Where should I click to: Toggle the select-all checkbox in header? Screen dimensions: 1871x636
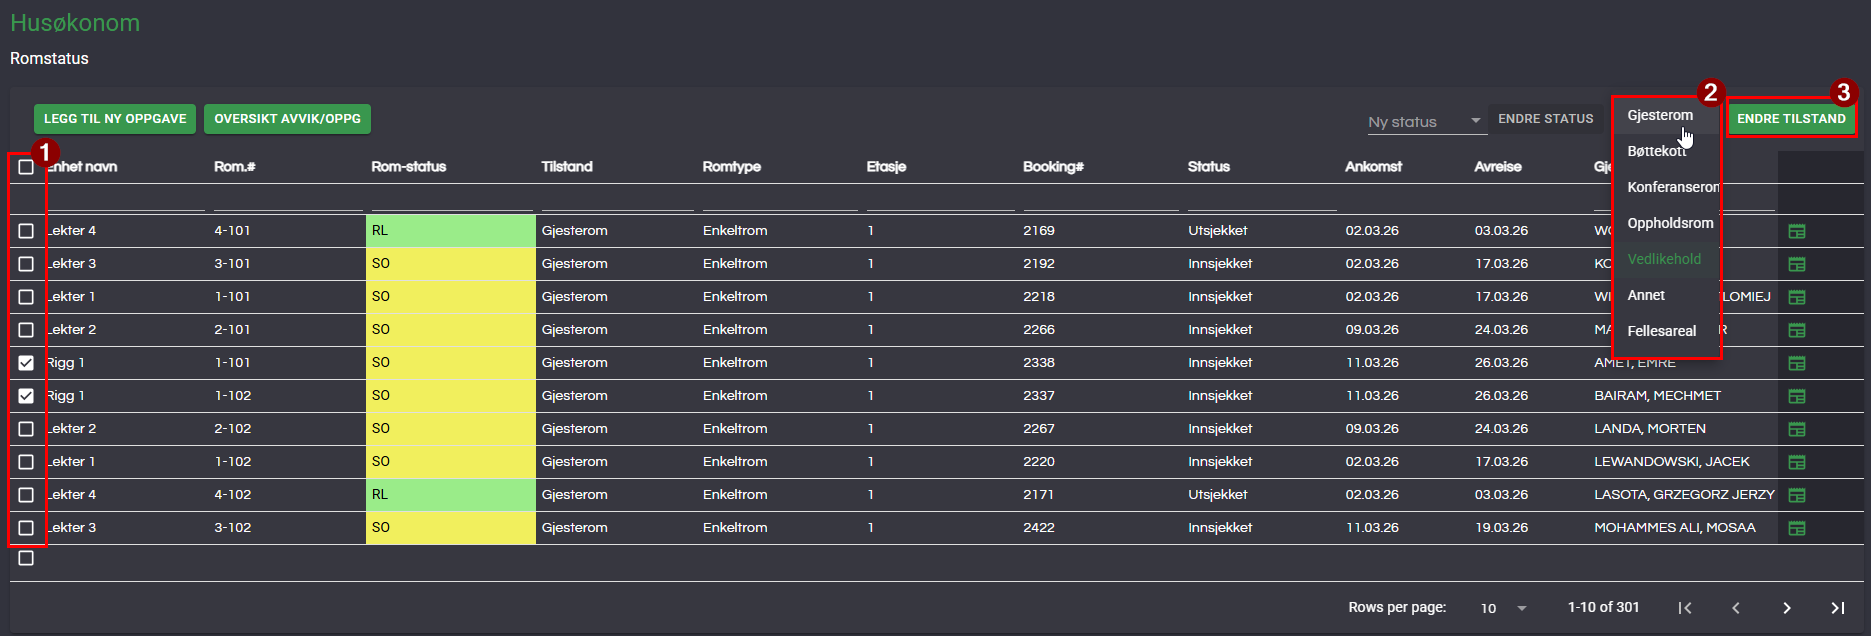tap(26, 167)
